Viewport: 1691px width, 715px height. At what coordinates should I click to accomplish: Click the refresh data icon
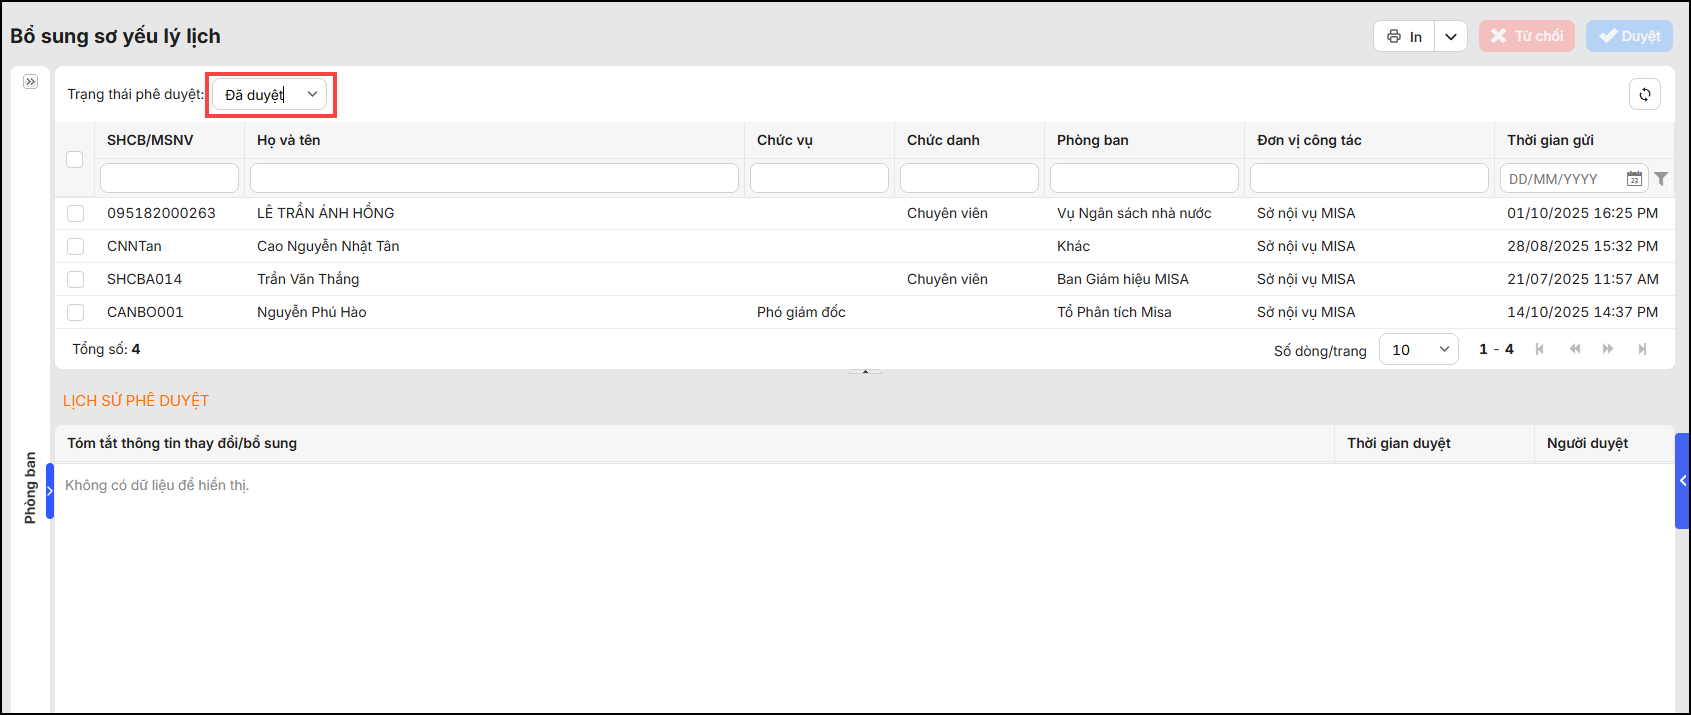(x=1644, y=94)
